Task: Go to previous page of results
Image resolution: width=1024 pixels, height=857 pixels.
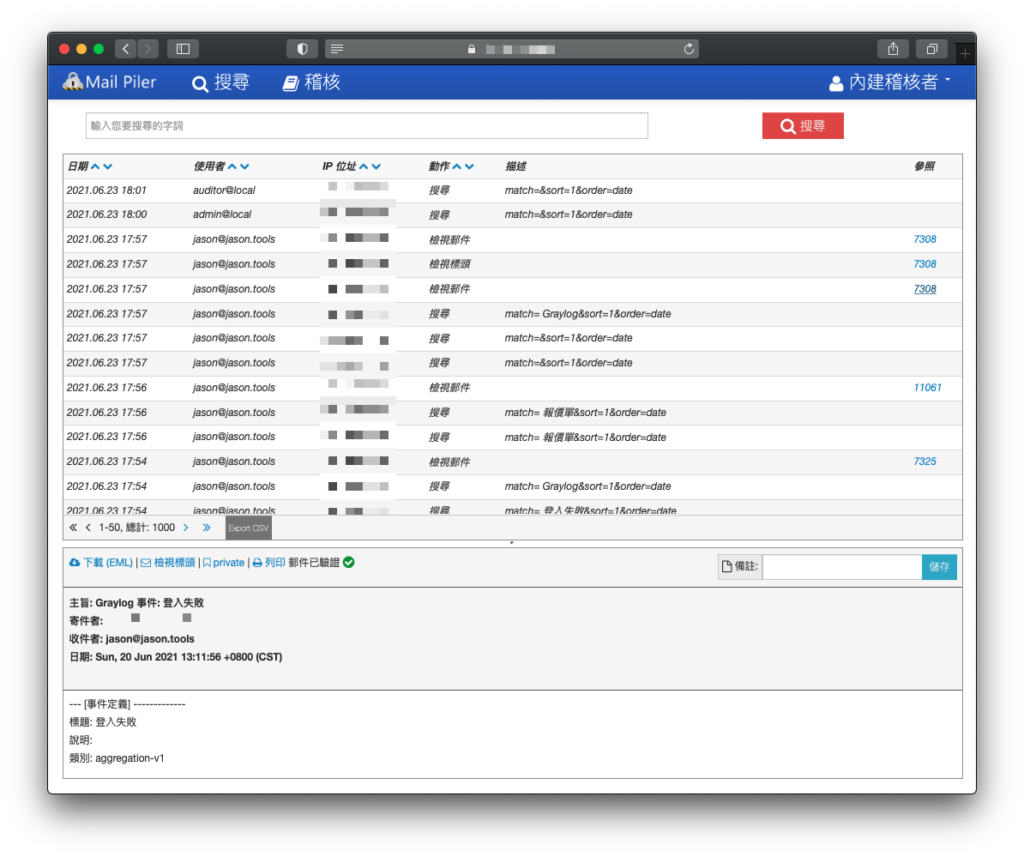Action: click(x=88, y=527)
